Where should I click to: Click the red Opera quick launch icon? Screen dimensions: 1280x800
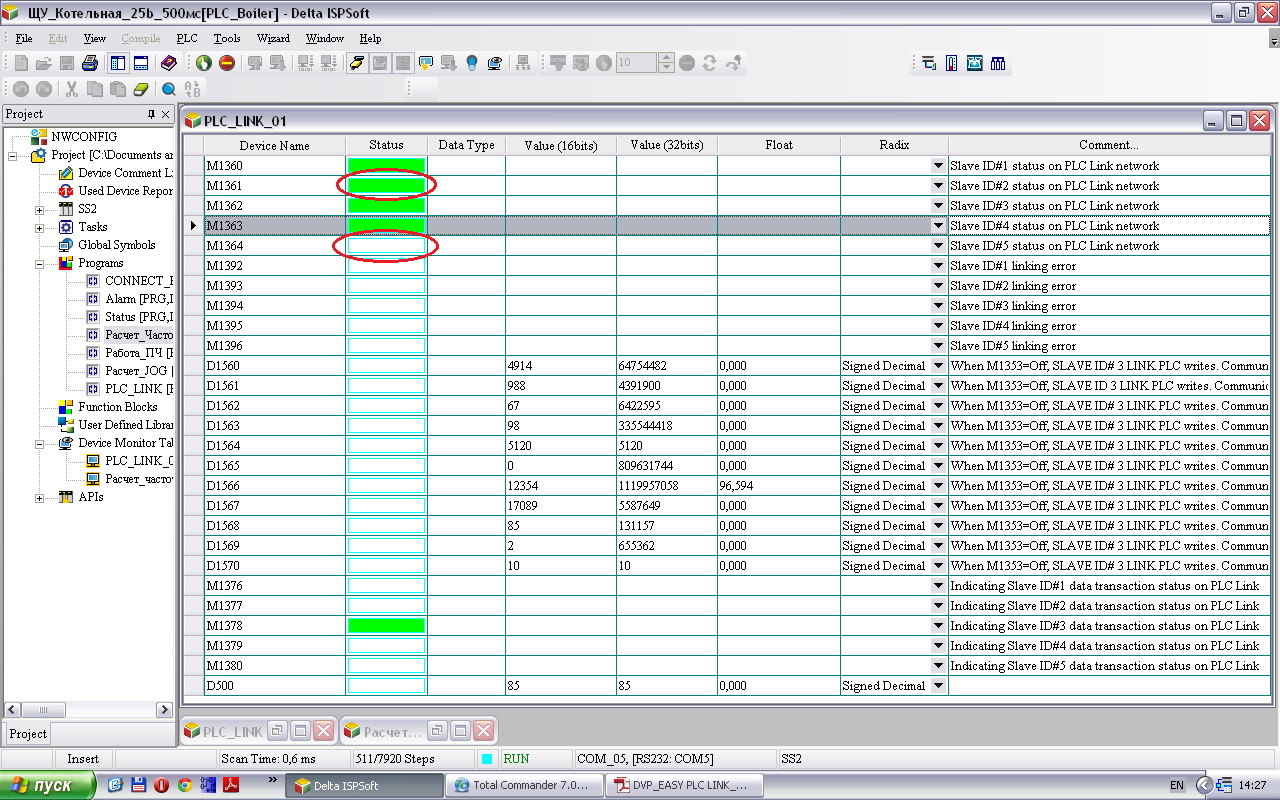(x=161, y=785)
